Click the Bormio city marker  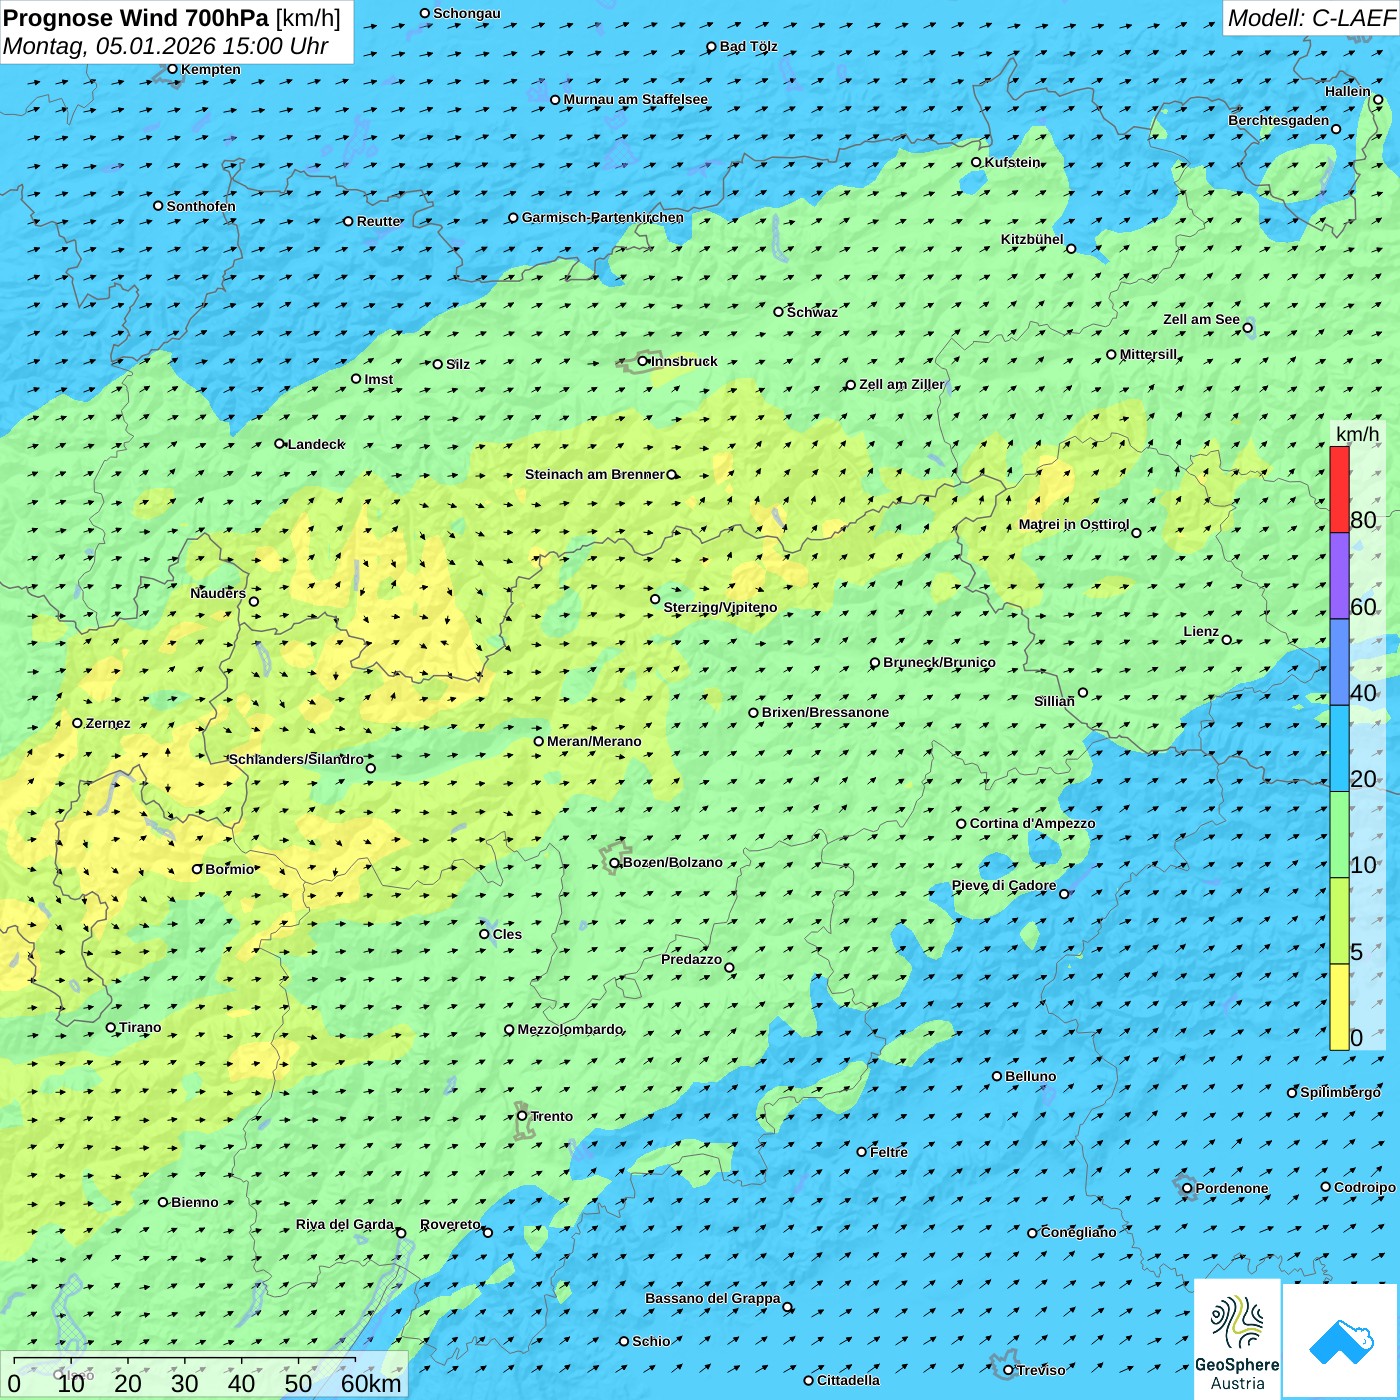click(197, 869)
